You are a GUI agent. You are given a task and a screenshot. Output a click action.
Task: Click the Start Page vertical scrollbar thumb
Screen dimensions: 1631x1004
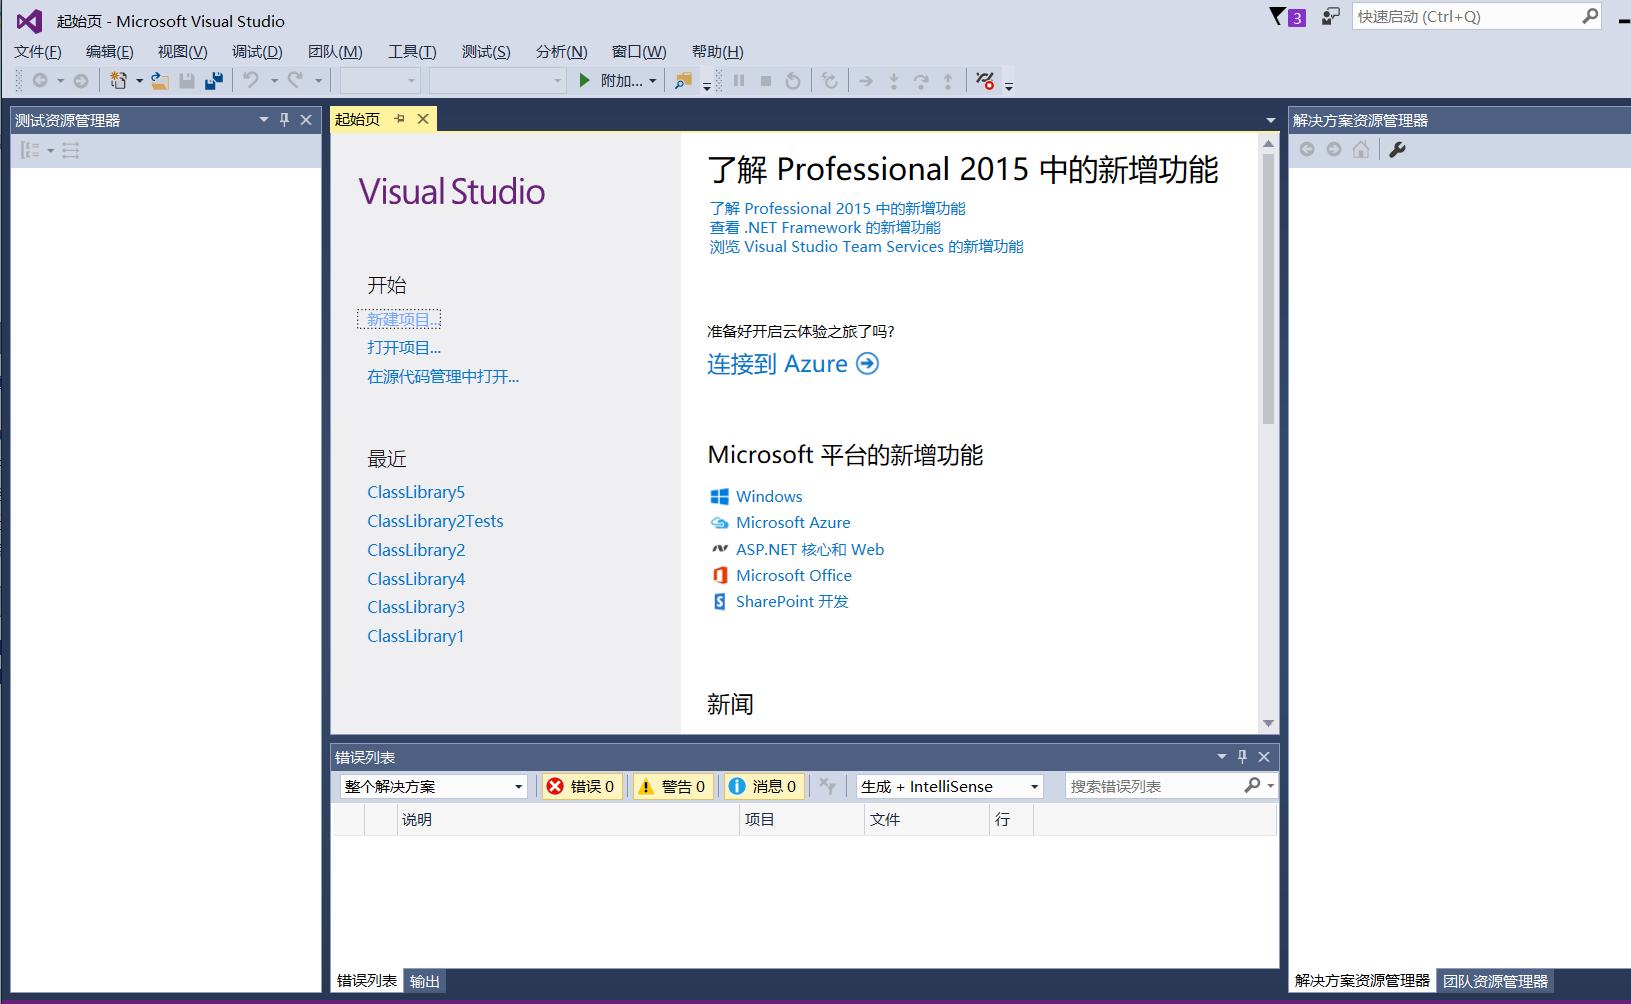(1268, 288)
